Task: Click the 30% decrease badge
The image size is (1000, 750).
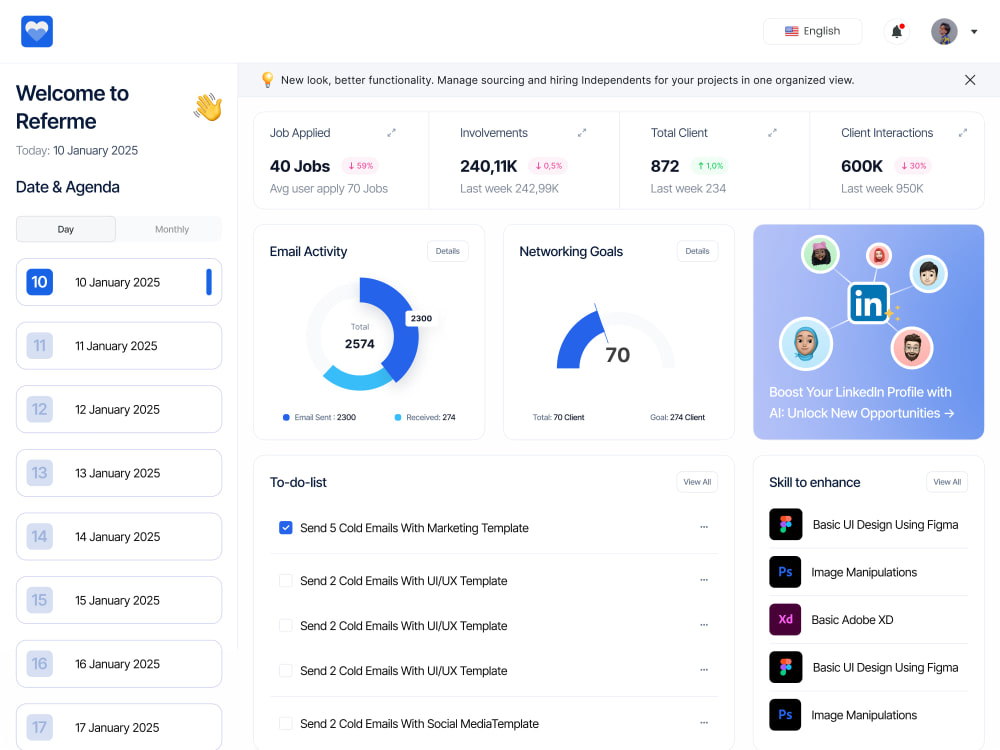Action: (913, 166)
